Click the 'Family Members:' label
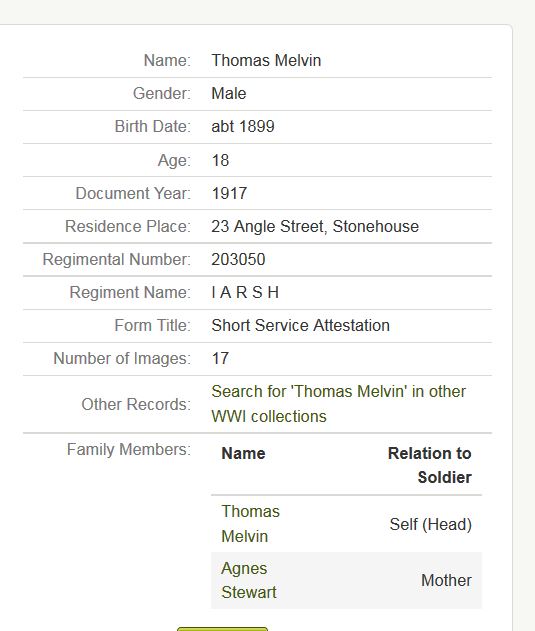 coord(128,449)
